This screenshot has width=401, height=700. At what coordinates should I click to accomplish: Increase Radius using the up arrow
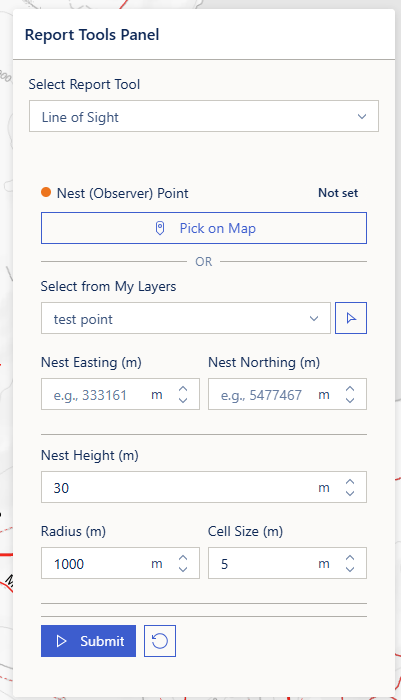click(x=183, y=558)
